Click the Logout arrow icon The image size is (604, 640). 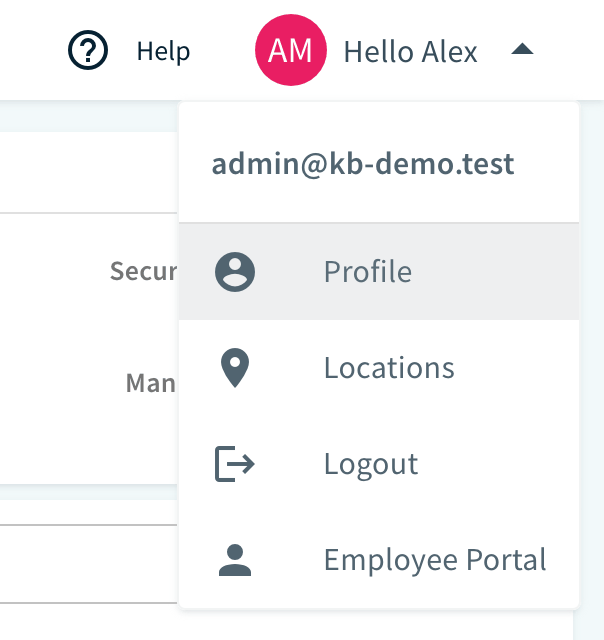pos(235,464)
